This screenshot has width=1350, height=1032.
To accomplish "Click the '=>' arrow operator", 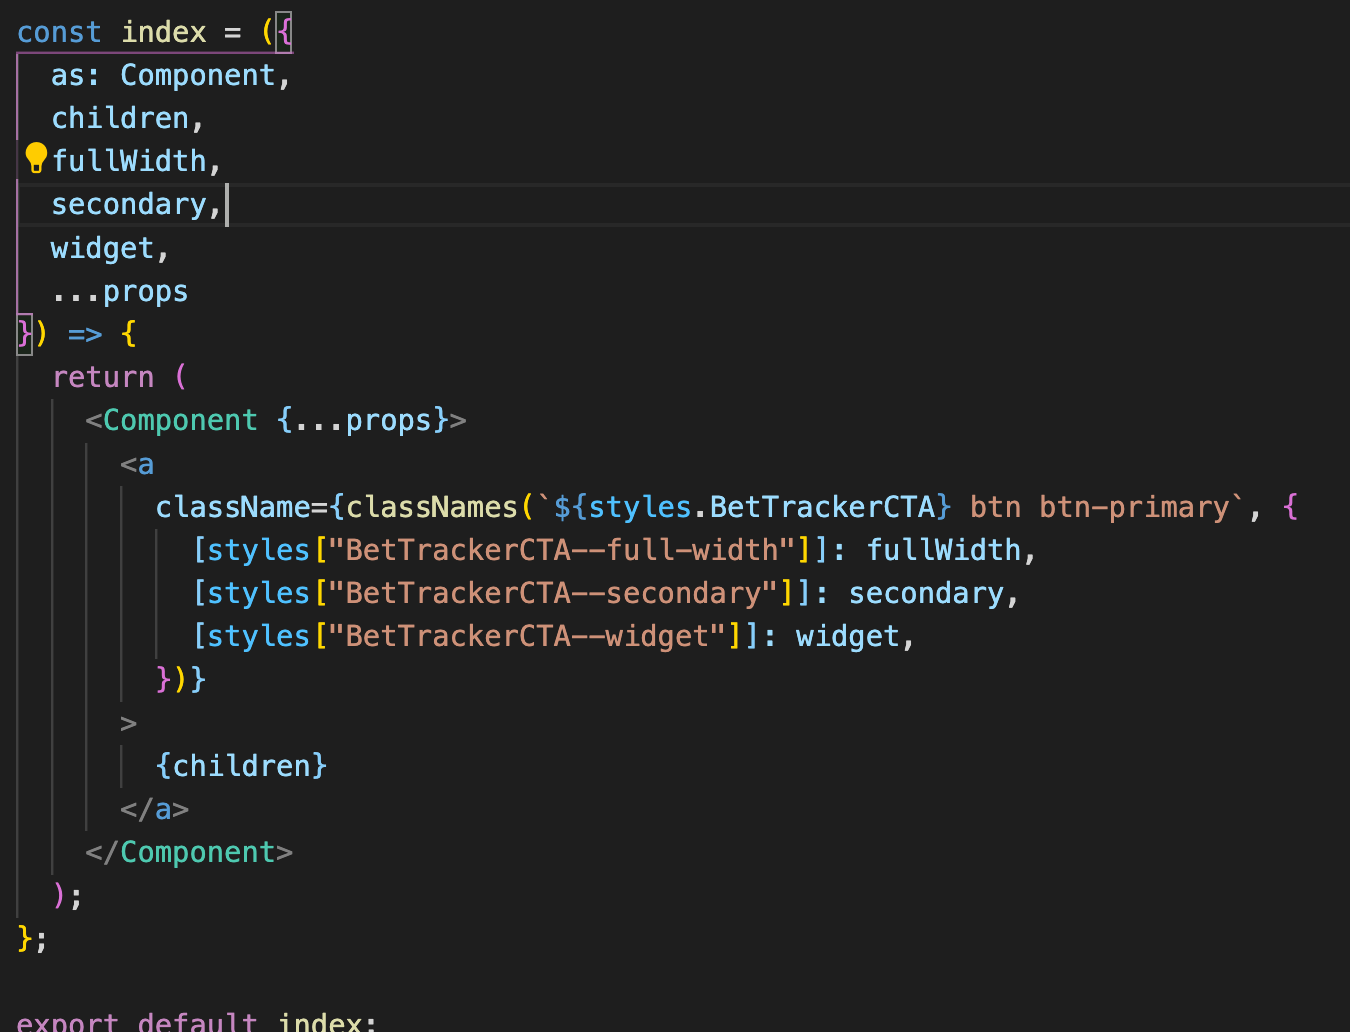I will pyautogui.click(x=85, y=334).
